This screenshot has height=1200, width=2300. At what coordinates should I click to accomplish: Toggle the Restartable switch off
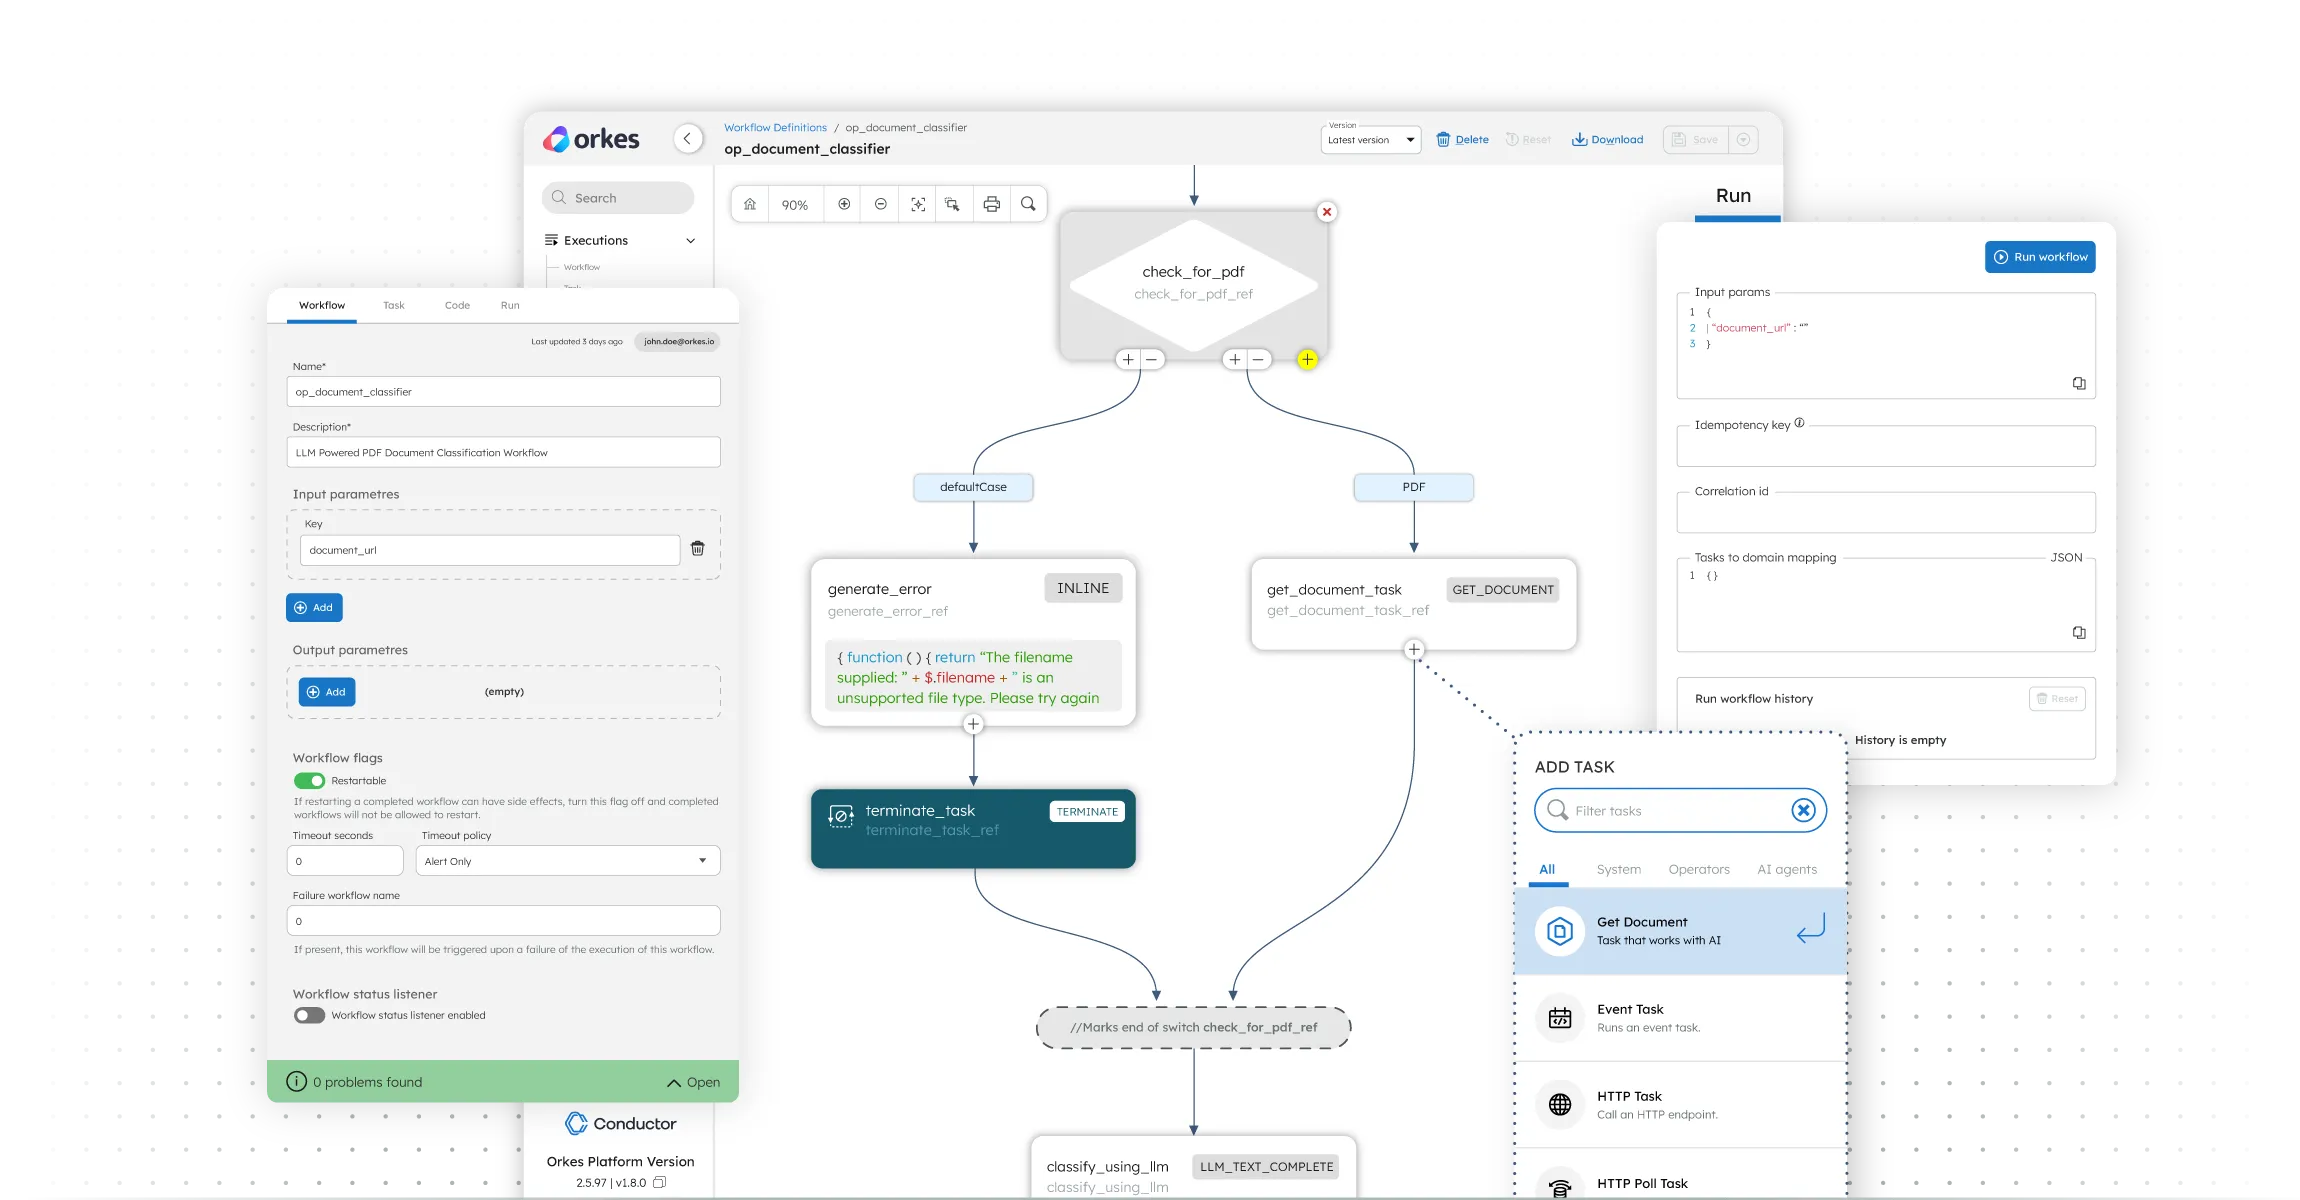[310, 781]
